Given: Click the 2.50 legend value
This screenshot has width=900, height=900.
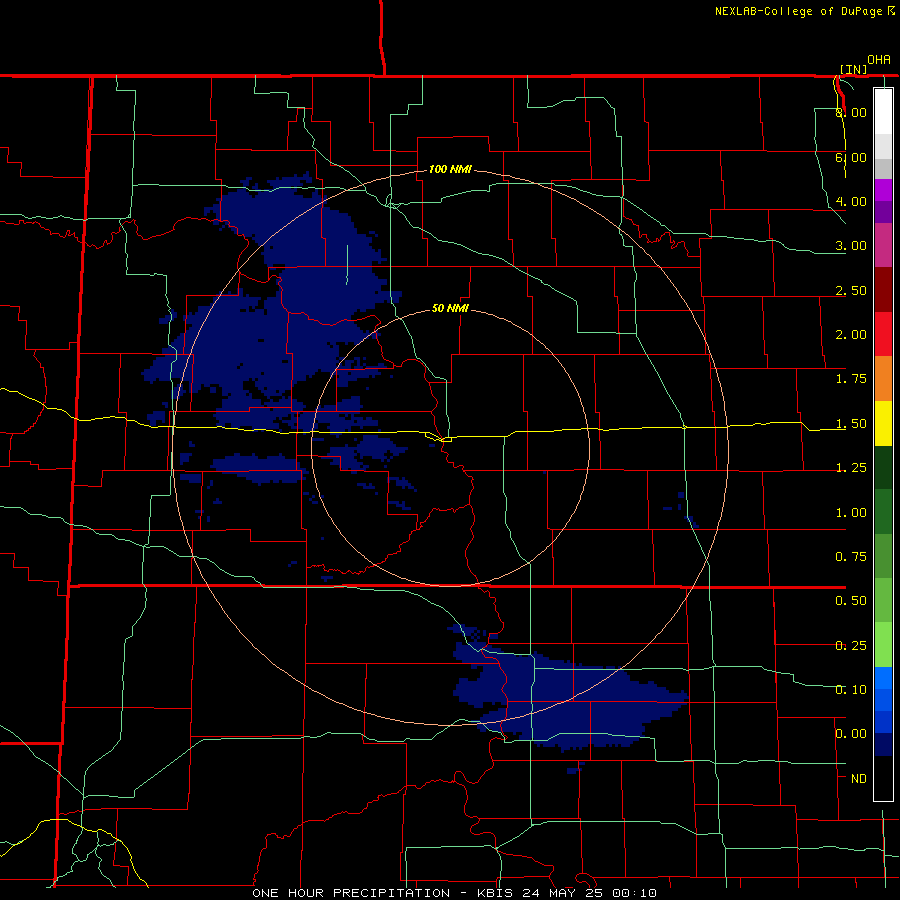Looking at the screenshot, I should (851, 290).
